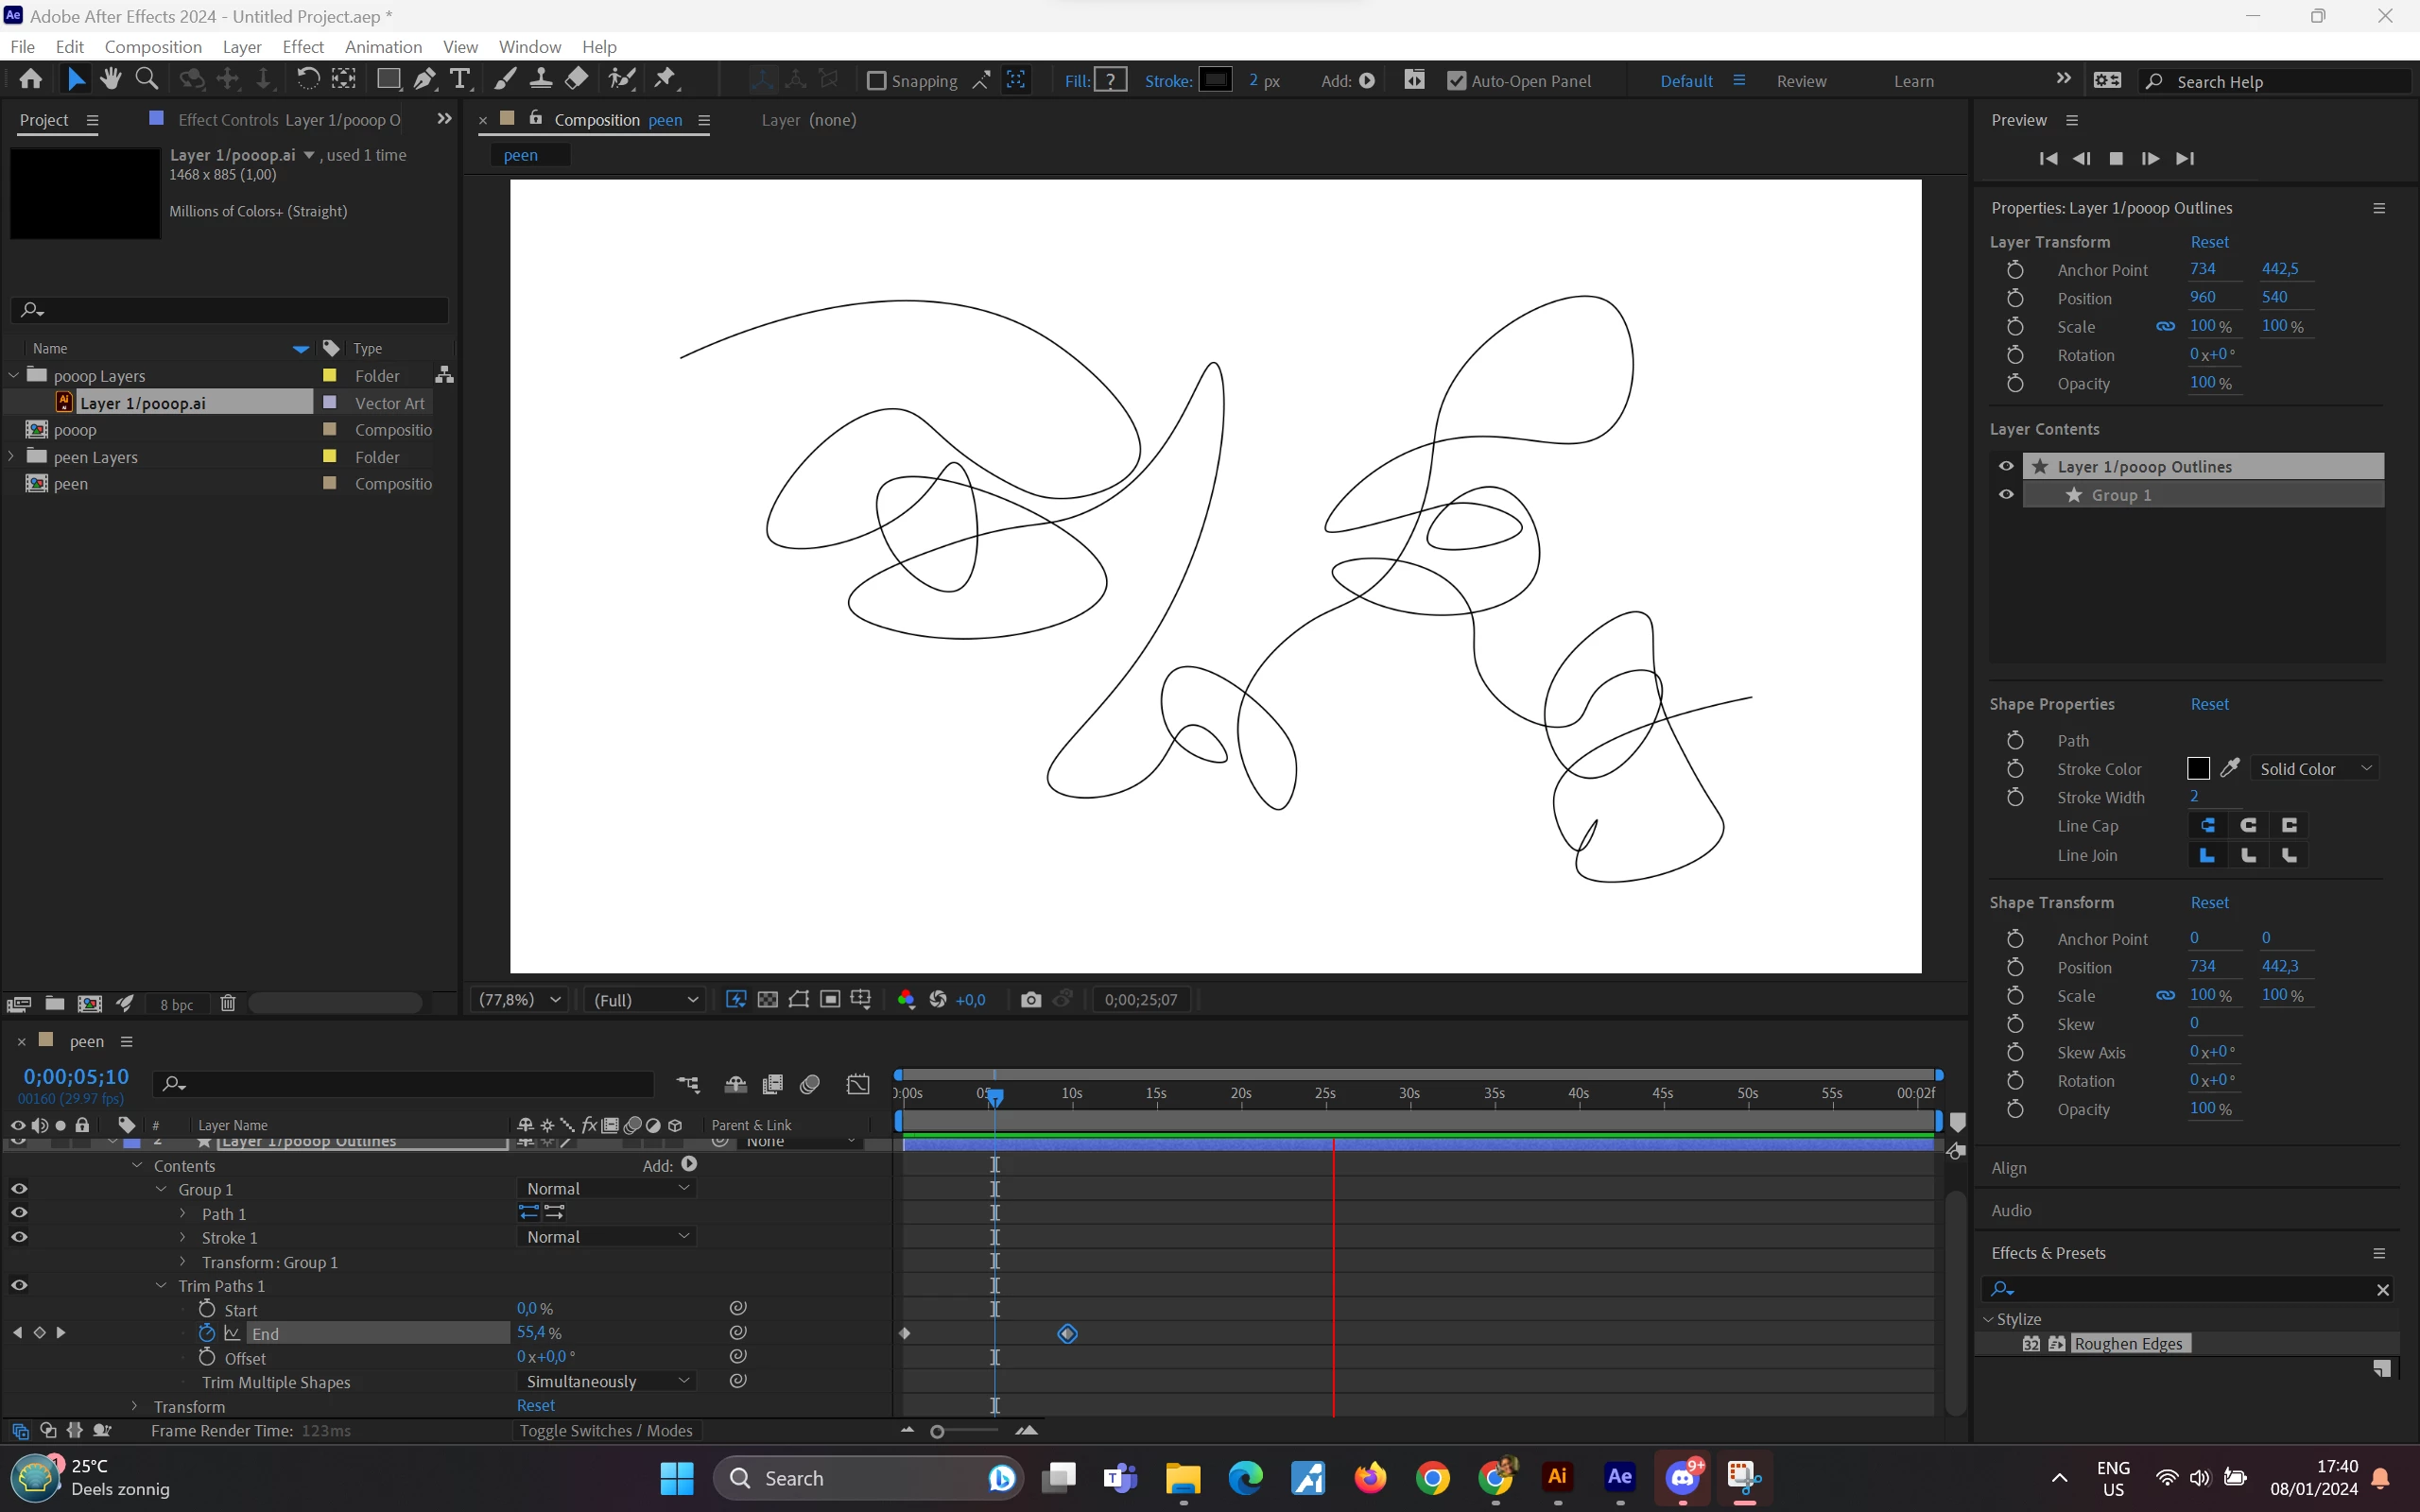
Task: Select the Type text tool
Action: pos(460,79)
